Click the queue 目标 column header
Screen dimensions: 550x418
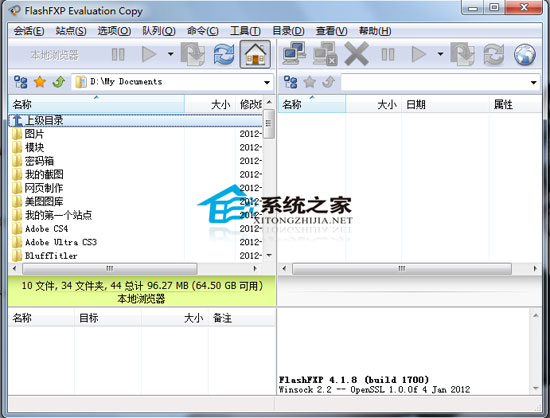pos(108,318)
